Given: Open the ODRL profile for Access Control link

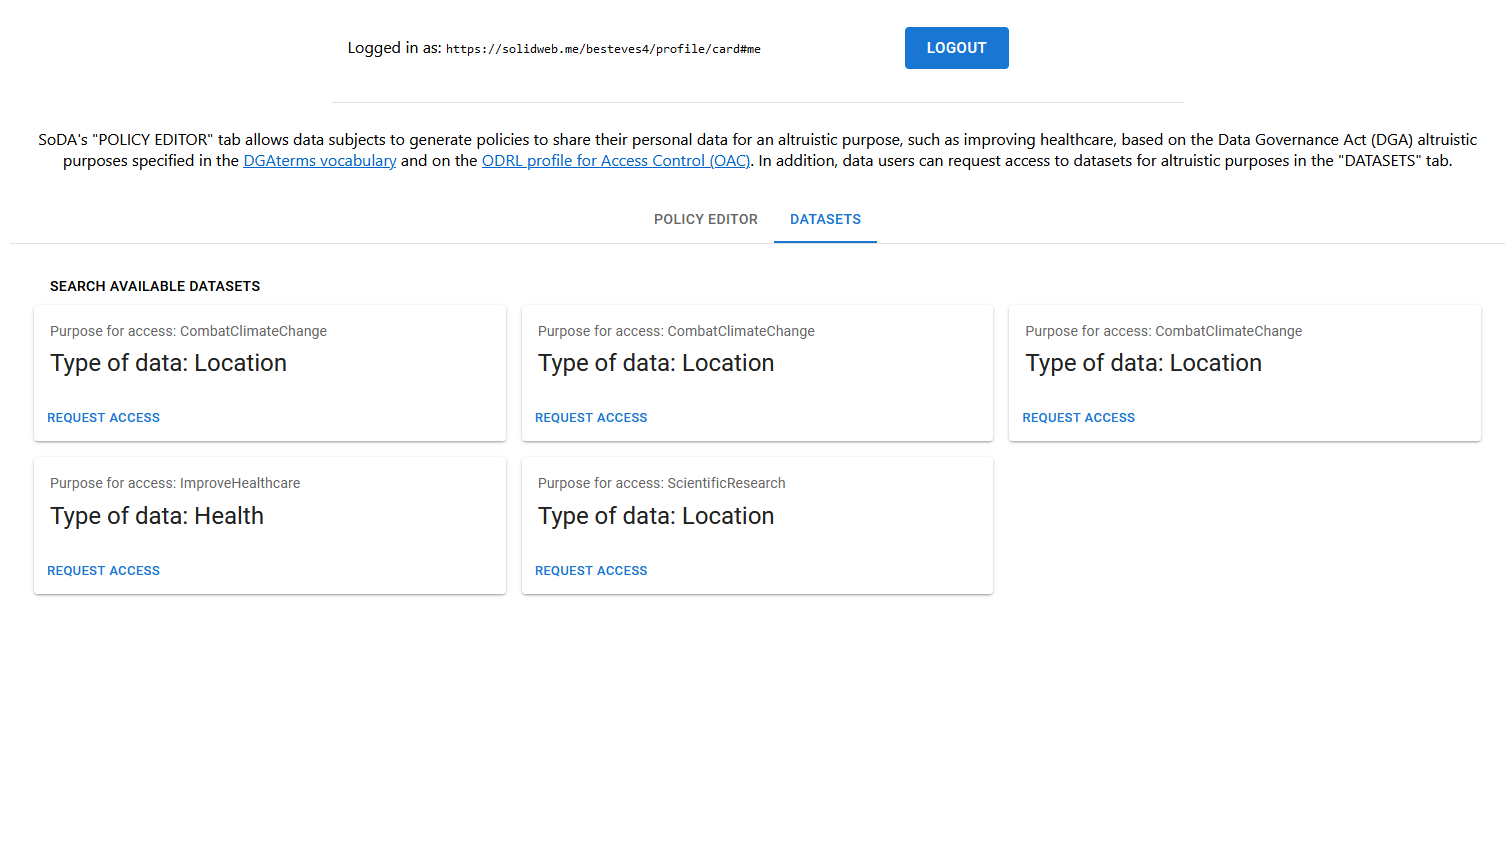Looking at the screenshot, I should pos(615,161).
